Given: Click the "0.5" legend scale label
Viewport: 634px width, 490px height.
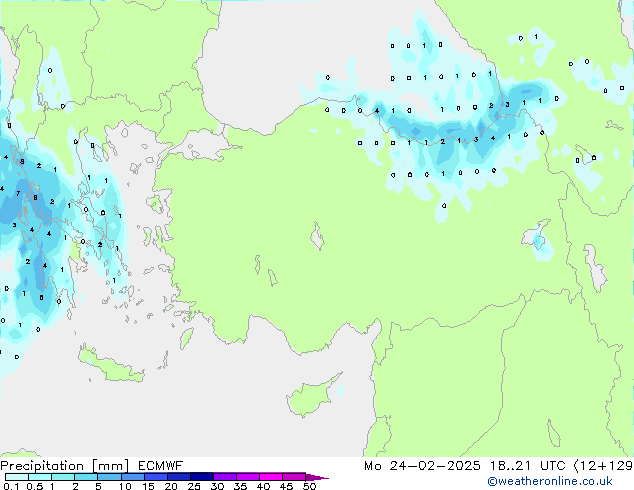Looking at the screenshot, I should [x=35, y=486].
